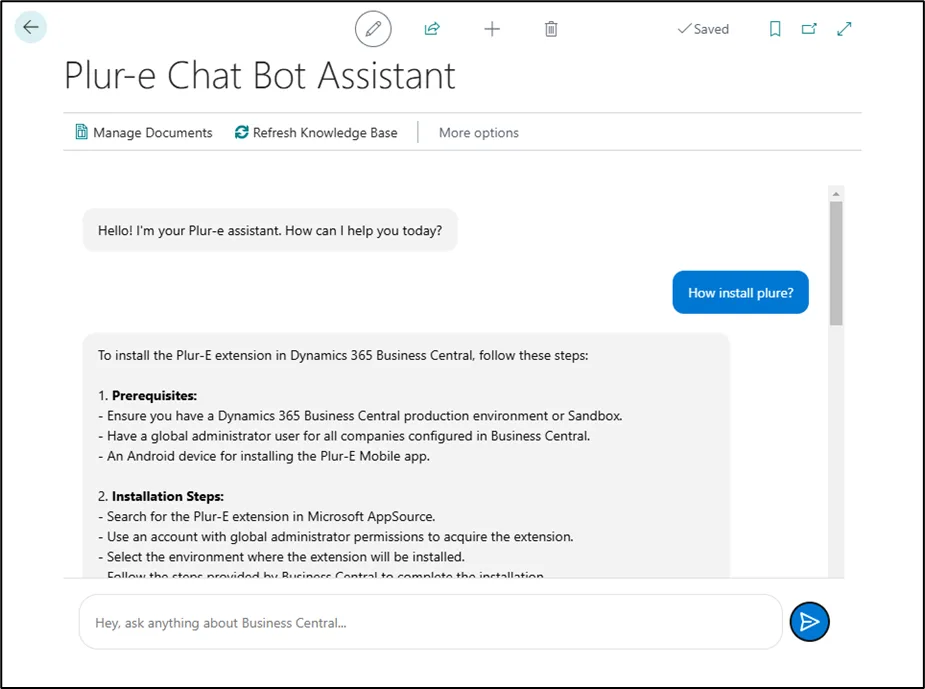The height and width of the screenshot is (689, 925).
Task: Click the Refresh Knowledge Base sync icon
Action: (241, 132)
